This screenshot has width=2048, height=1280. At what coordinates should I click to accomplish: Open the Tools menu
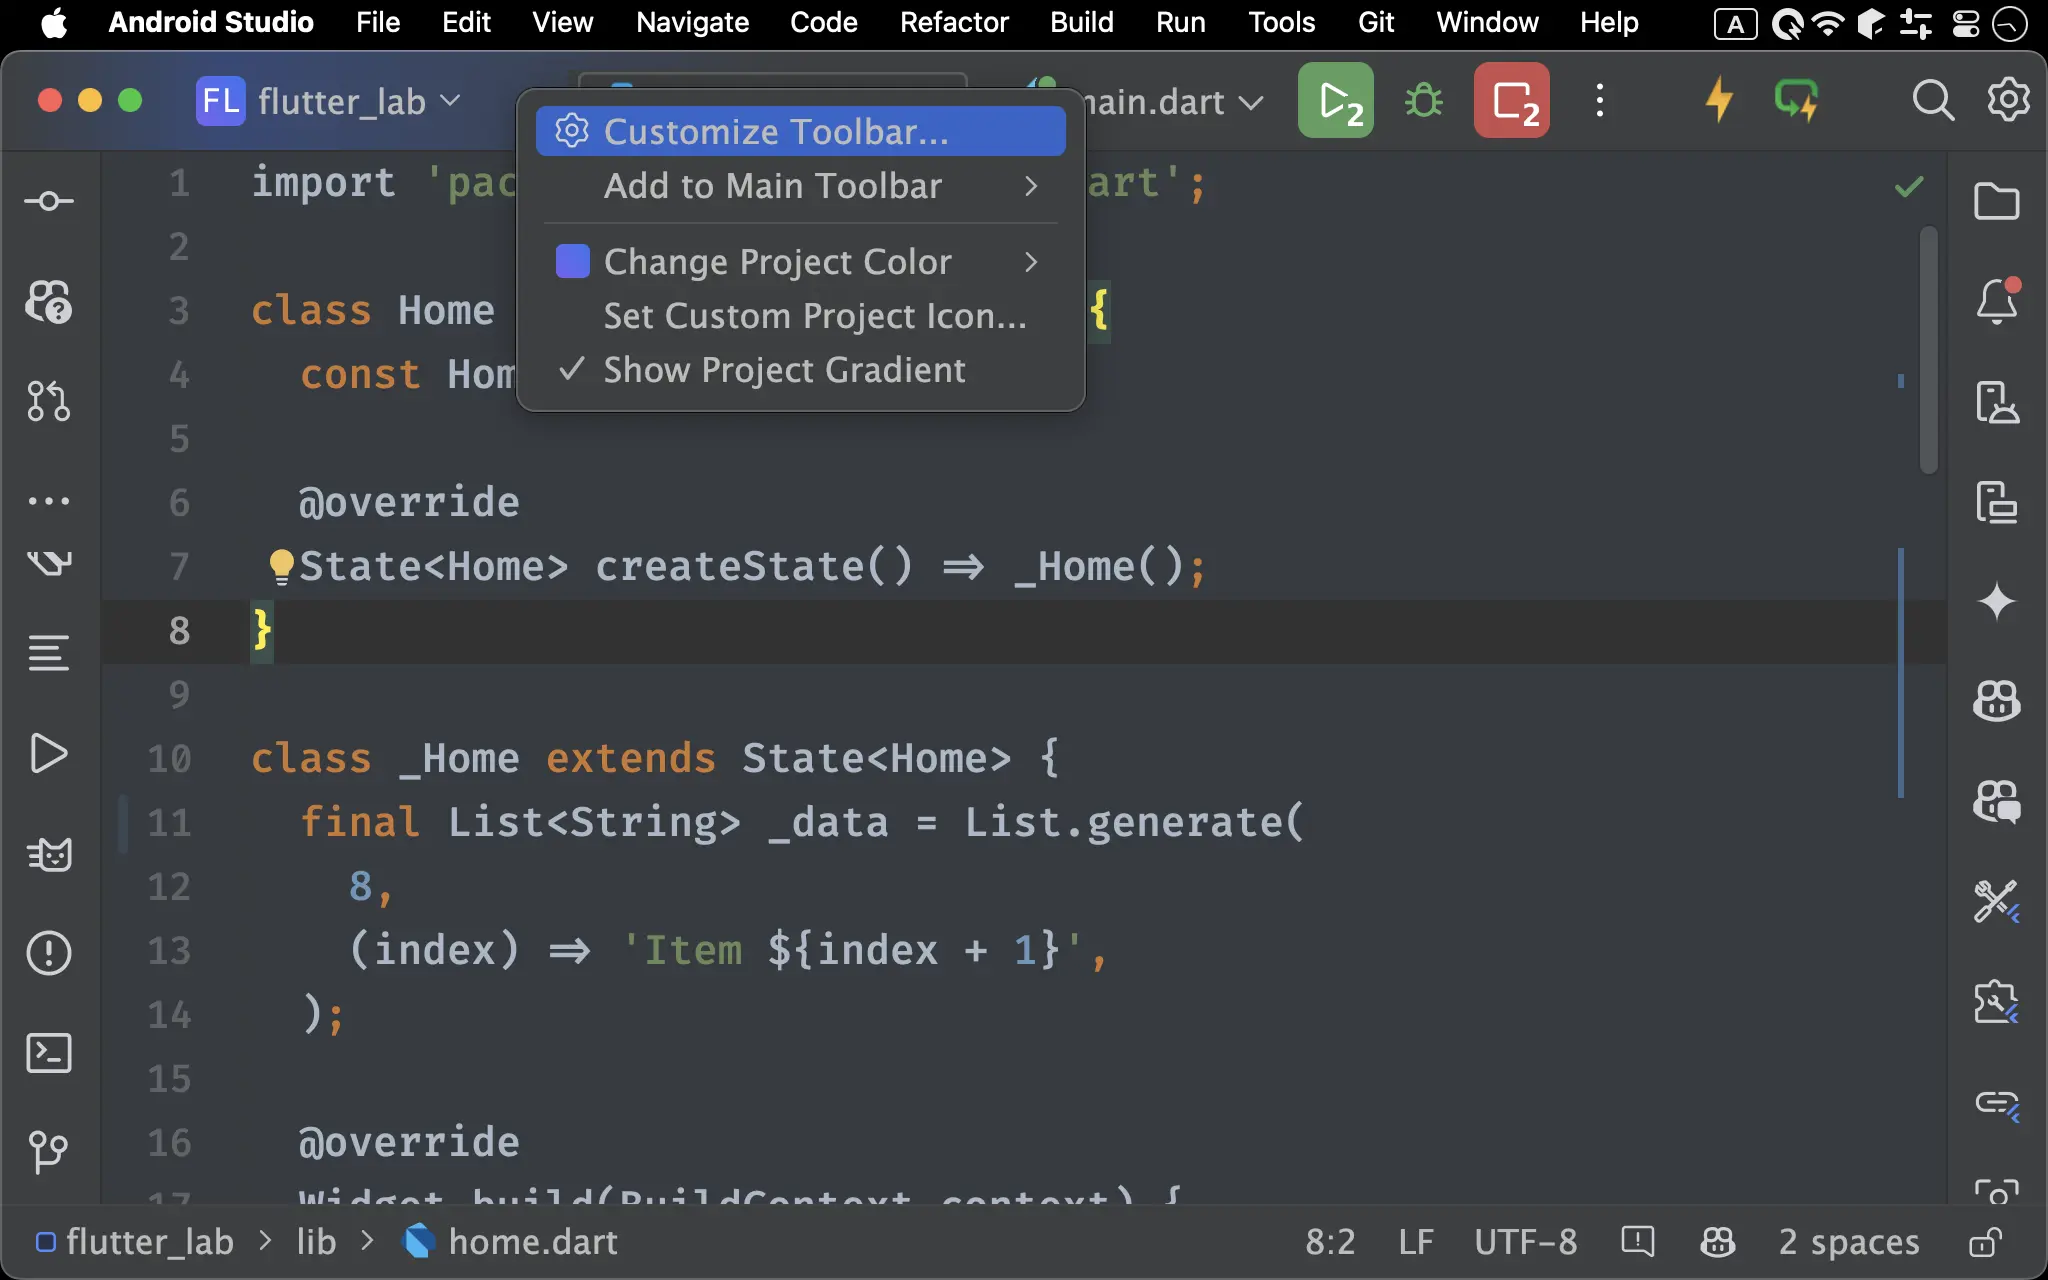click(x=1281, y=22)
